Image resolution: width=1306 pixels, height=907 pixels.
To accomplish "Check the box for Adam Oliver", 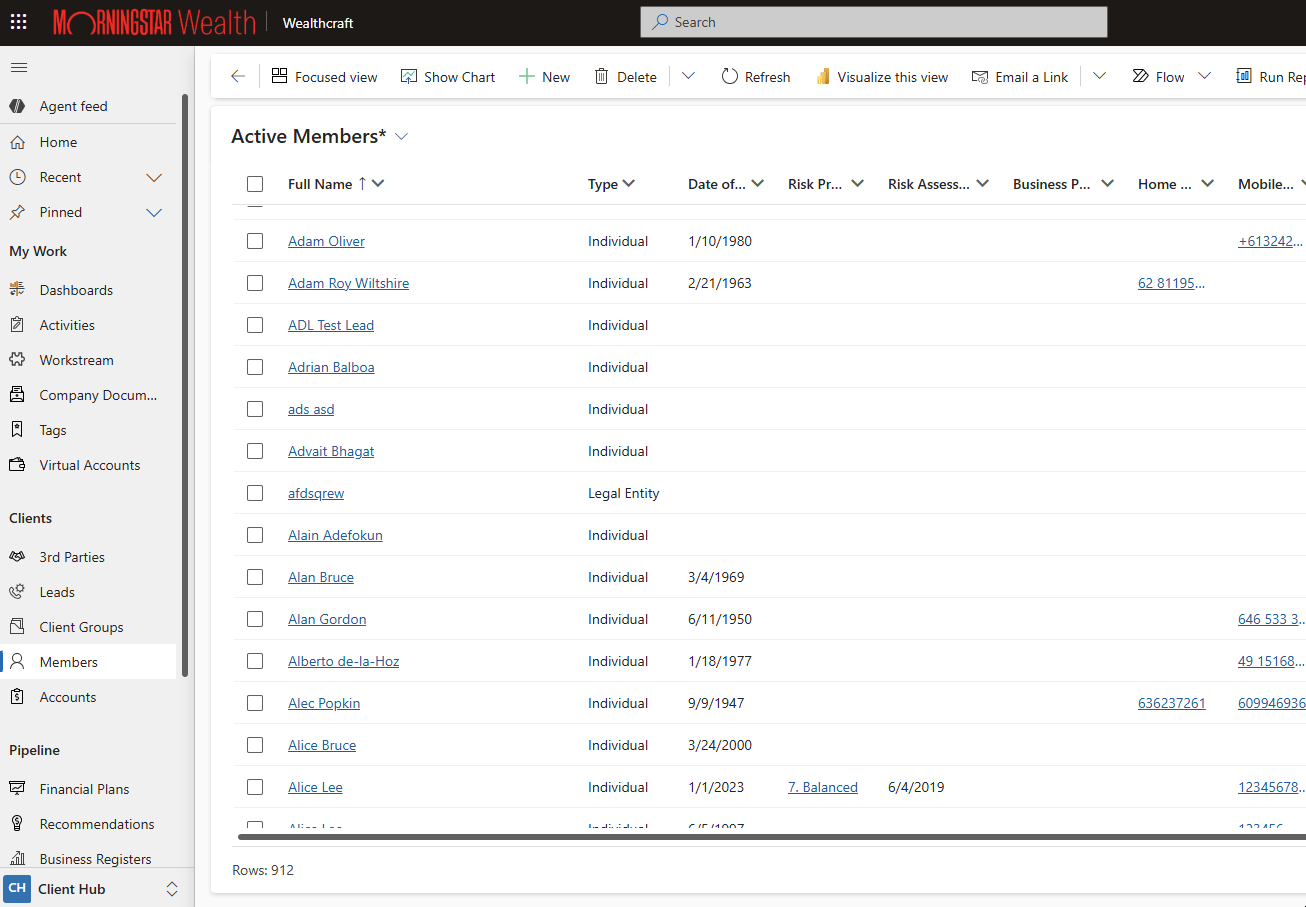I will click(x=255, y=241).
